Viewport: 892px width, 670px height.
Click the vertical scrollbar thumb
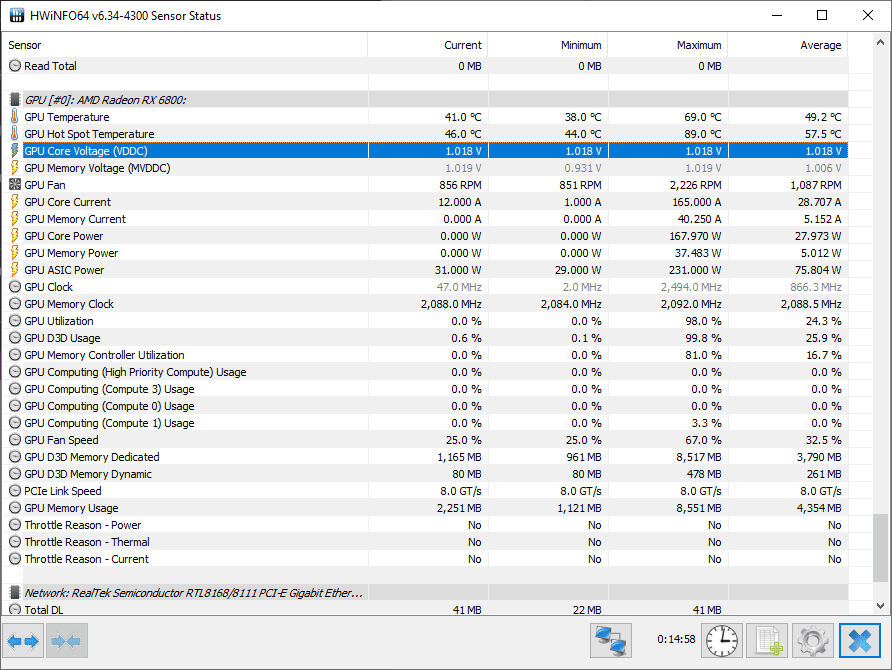[880, 548]
